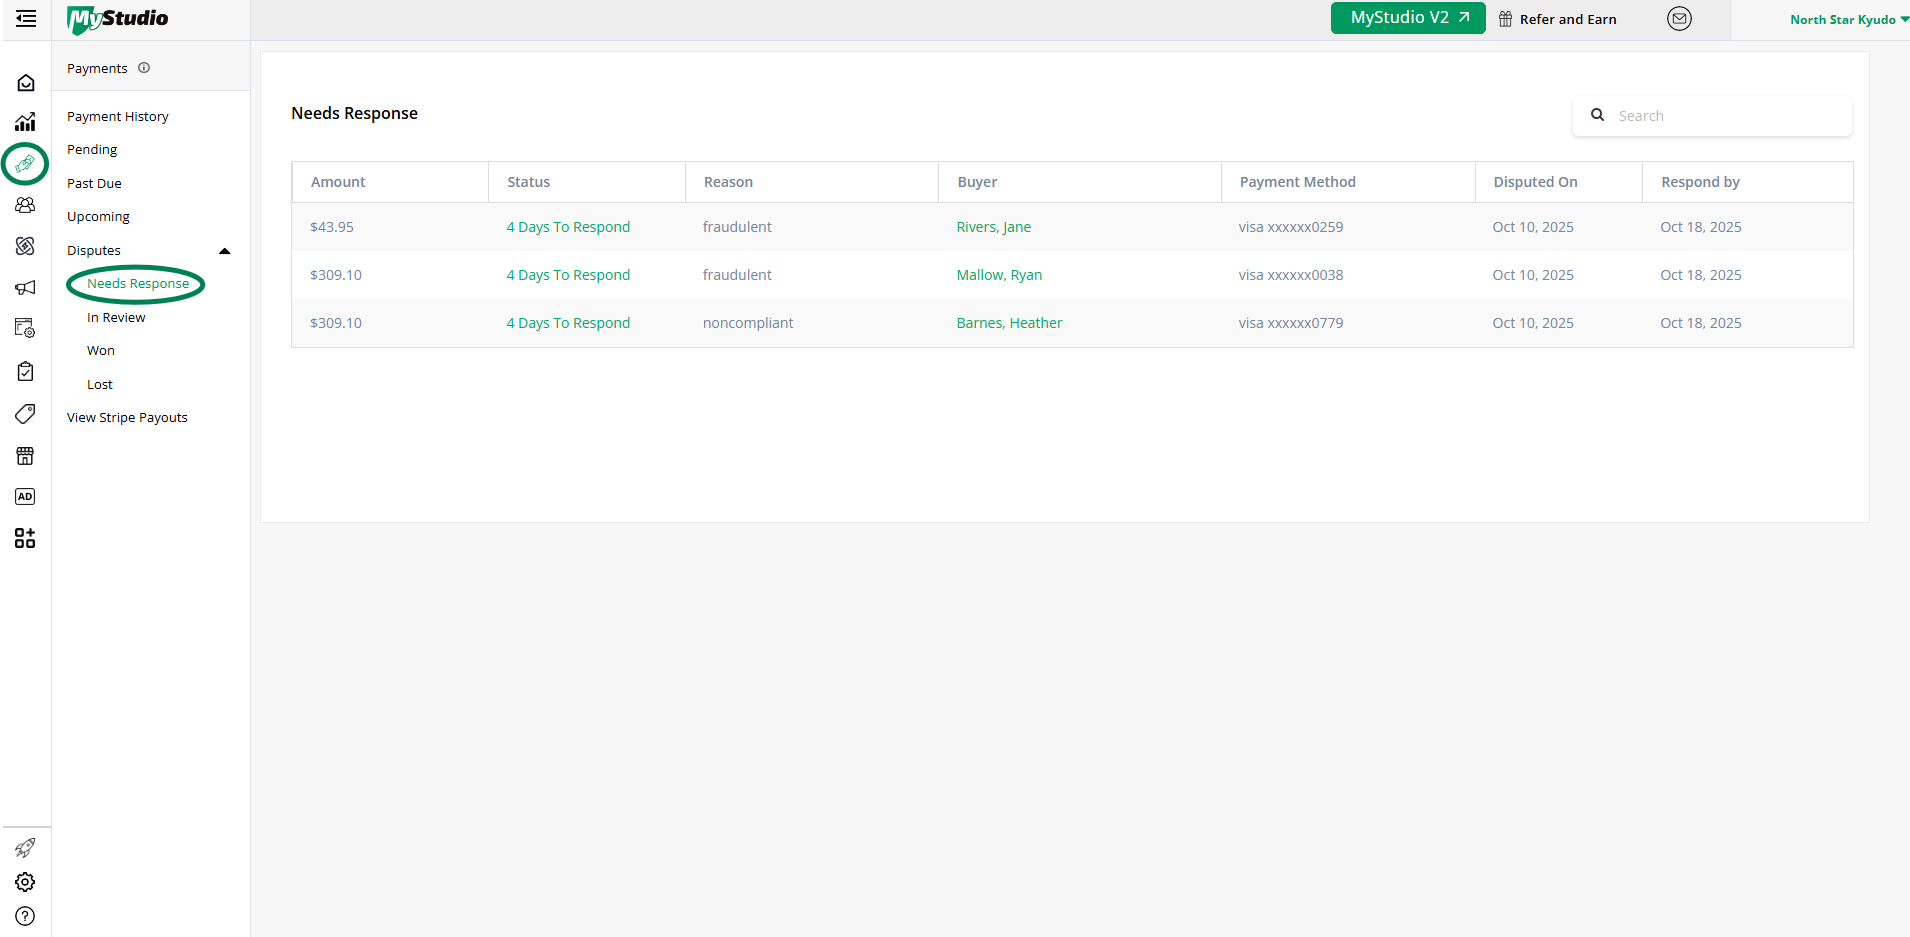
Task: Click the Respond by column header
Action: tap(1700, 182)
